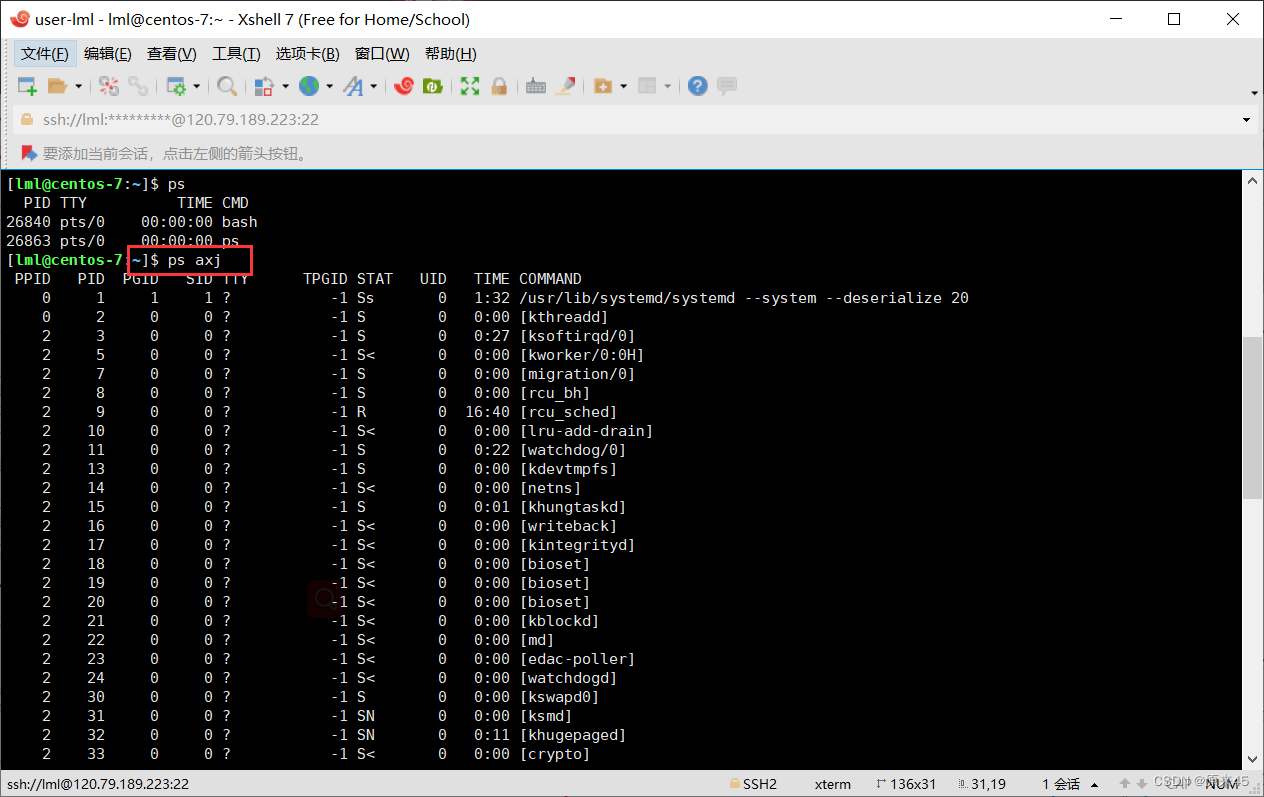The image size is (1264, 797).
Task: Click the Find magnifier icon
Action: tap(227, 86)
